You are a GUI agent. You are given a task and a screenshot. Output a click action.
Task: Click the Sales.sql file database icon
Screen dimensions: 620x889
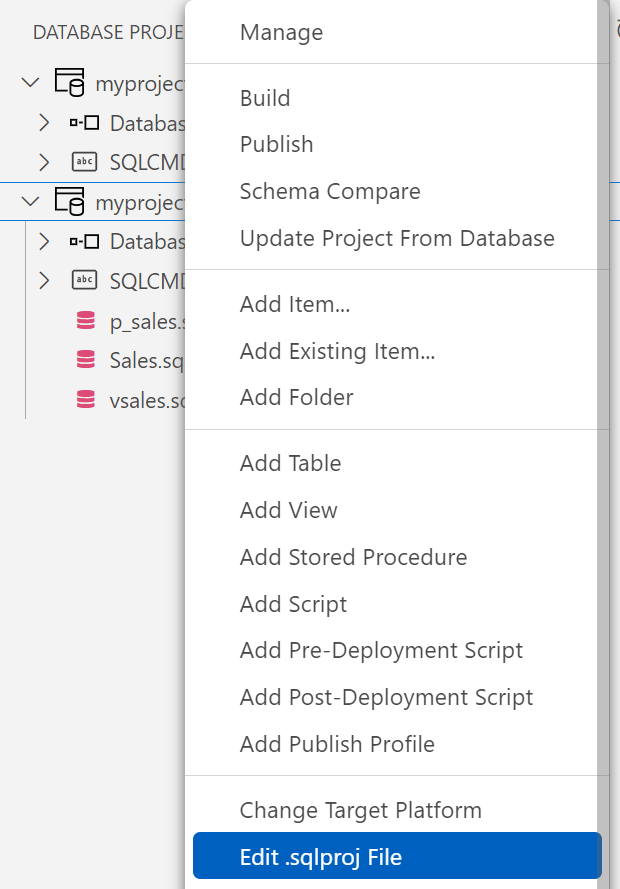click(x=86, y=360)
